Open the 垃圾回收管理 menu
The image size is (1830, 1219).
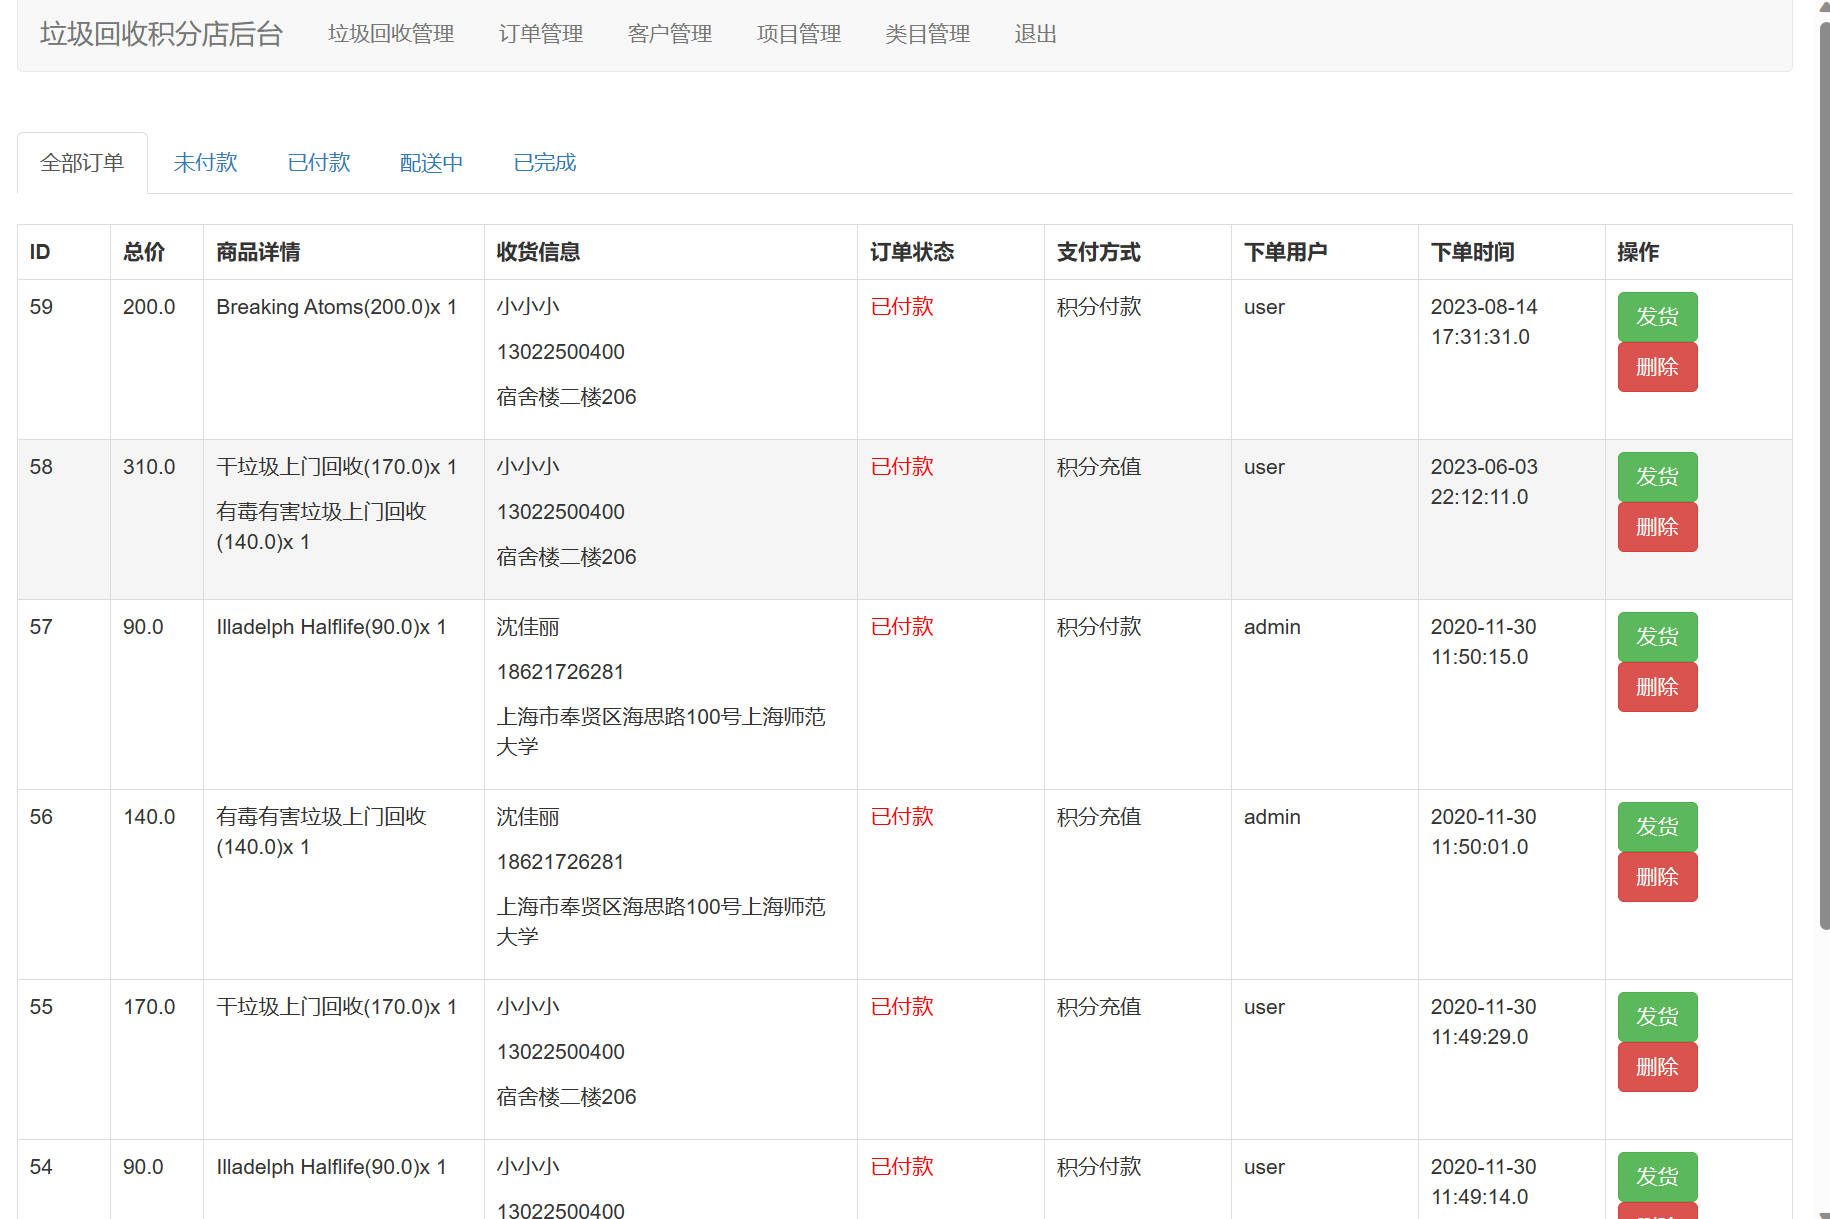[390, 33]
